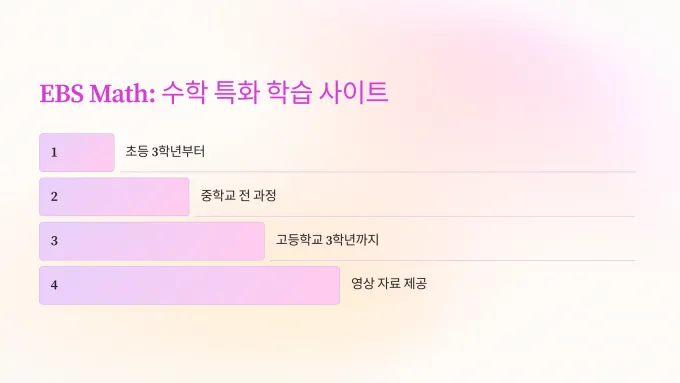Click the '고등학교 3학년까지' text label
680x383 pixels.
click(327, 240)
